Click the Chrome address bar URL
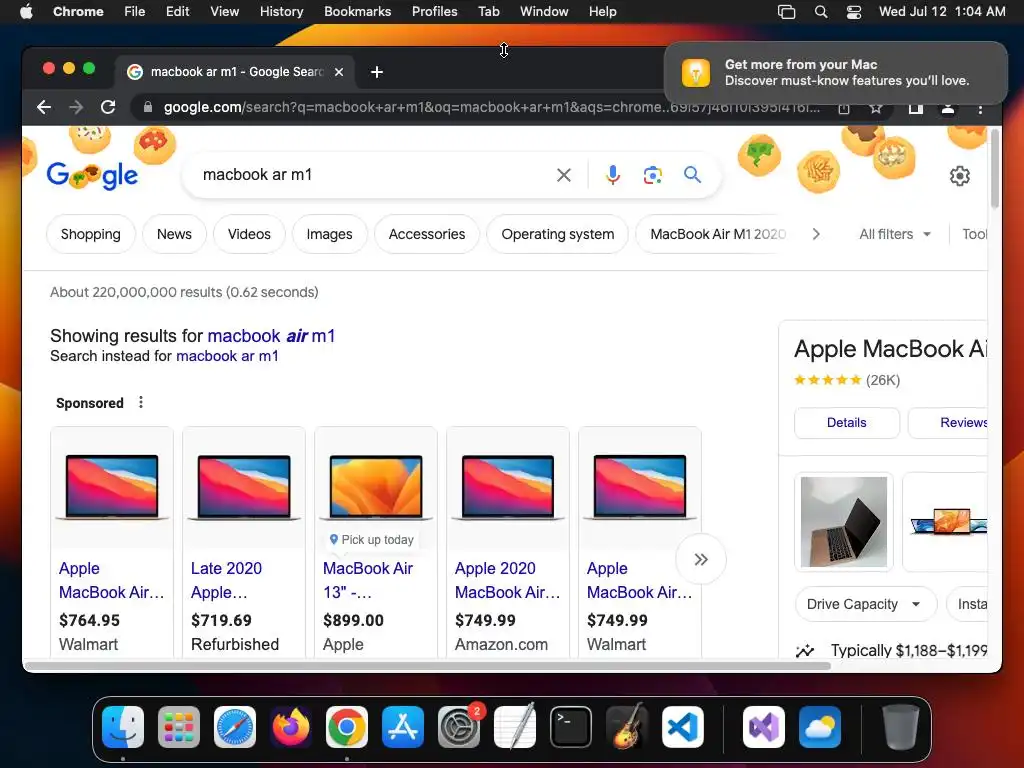This screenshot has width=1024, height=768. coord(491,108)
